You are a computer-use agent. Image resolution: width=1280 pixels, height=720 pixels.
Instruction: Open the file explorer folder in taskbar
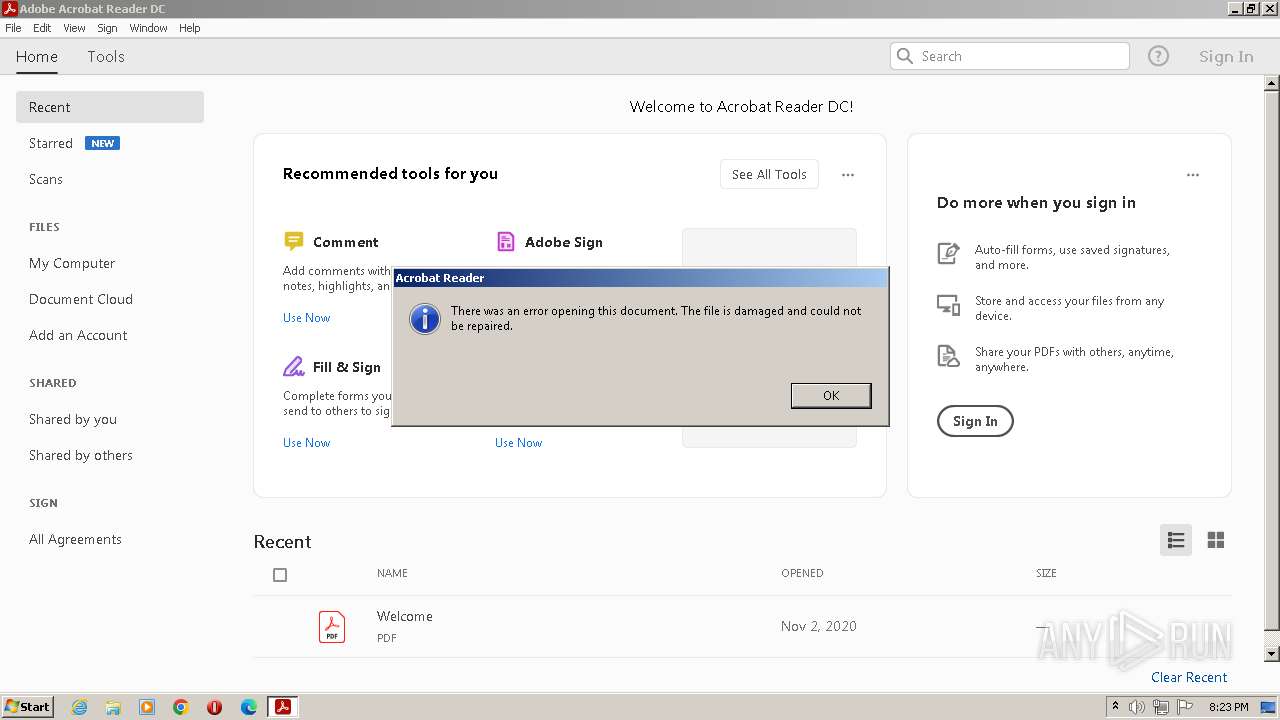click(x=113, y=707)
